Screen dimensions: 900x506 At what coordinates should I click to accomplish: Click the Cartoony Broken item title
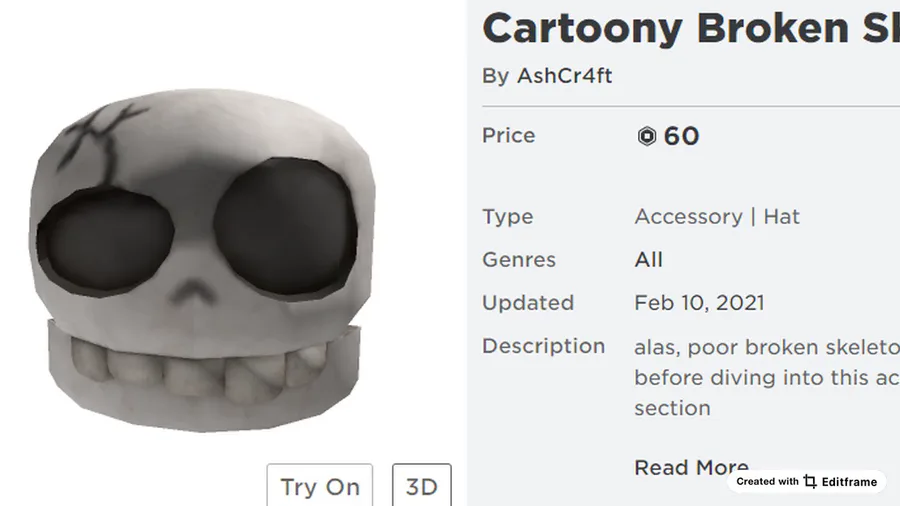(691, 28)
